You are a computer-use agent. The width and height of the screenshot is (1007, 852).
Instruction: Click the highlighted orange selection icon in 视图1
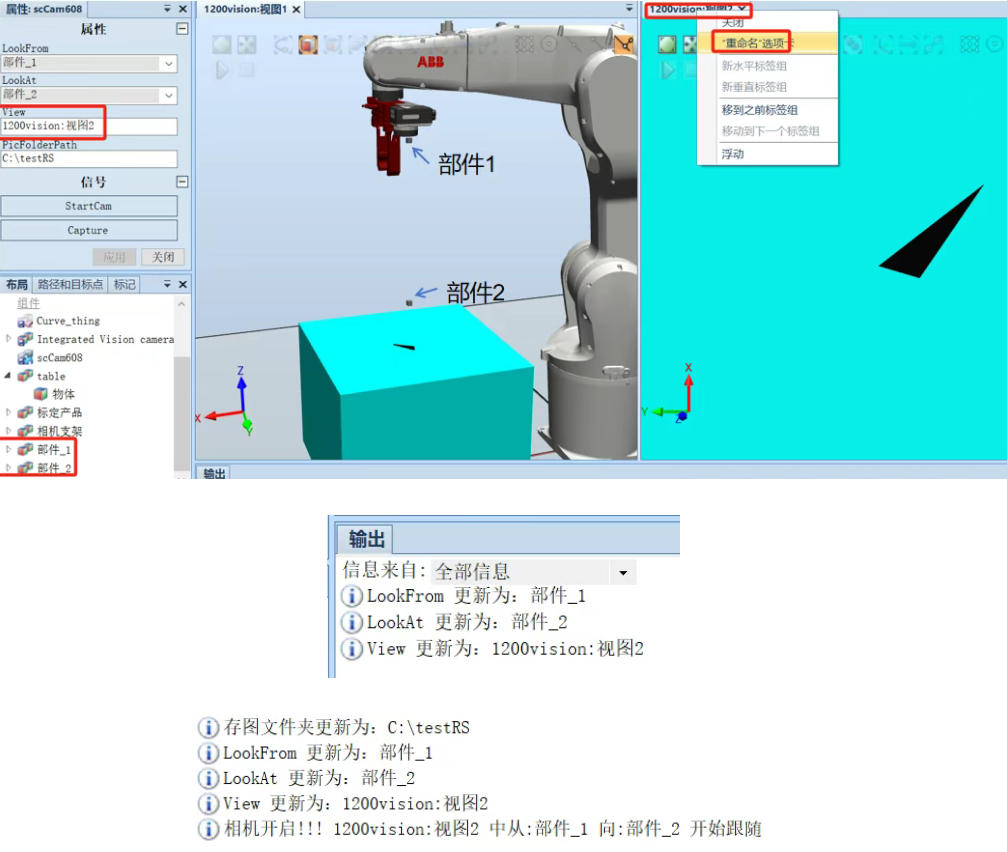pos(308,45)
